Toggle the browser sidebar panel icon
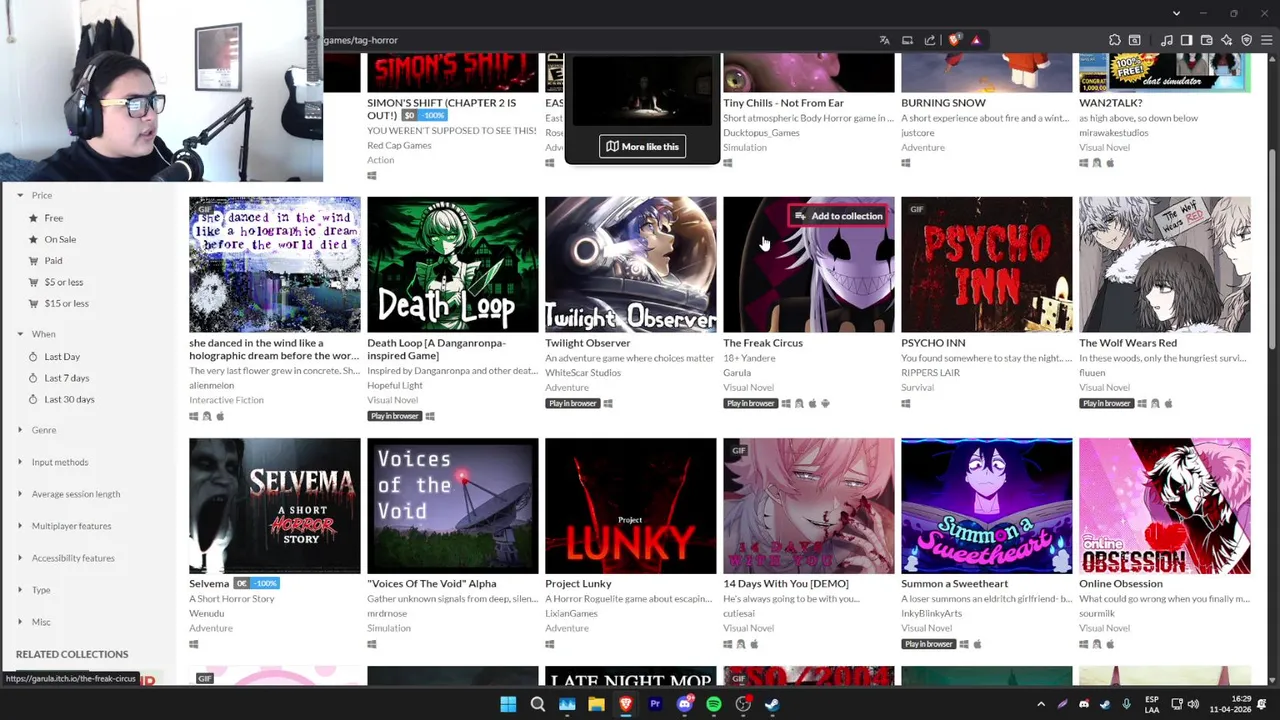Viewport: 1280px width, 720px height. pos(1186,40)
